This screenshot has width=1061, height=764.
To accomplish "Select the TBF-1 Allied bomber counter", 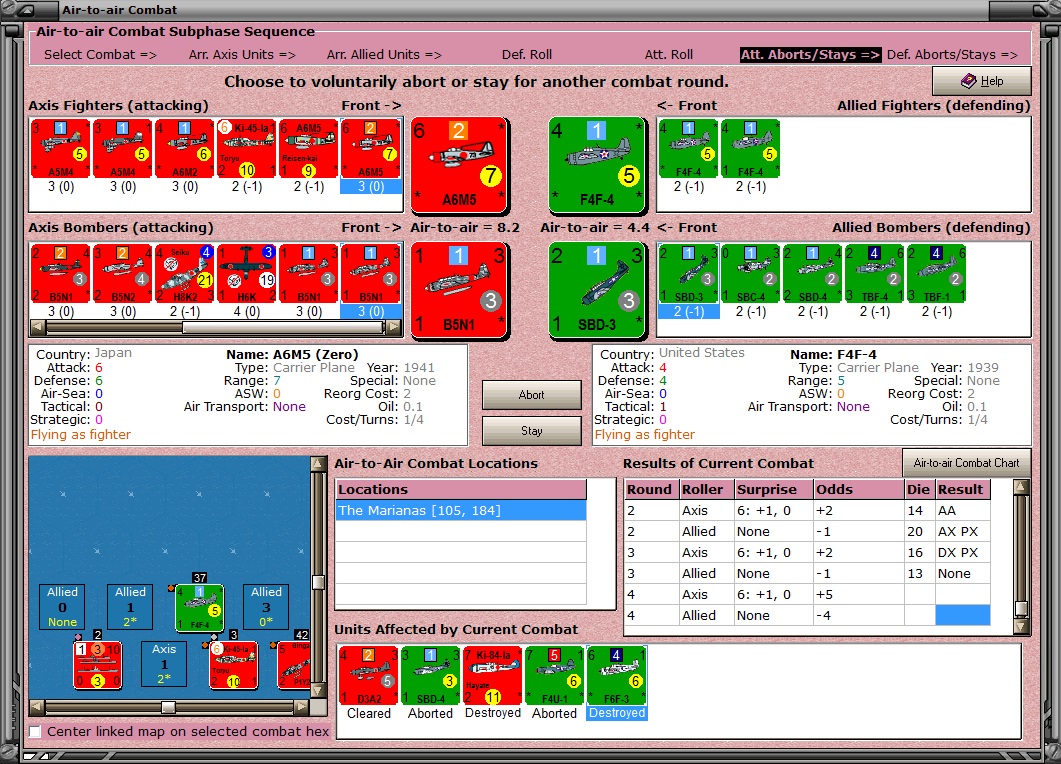I will pos(936,273).
